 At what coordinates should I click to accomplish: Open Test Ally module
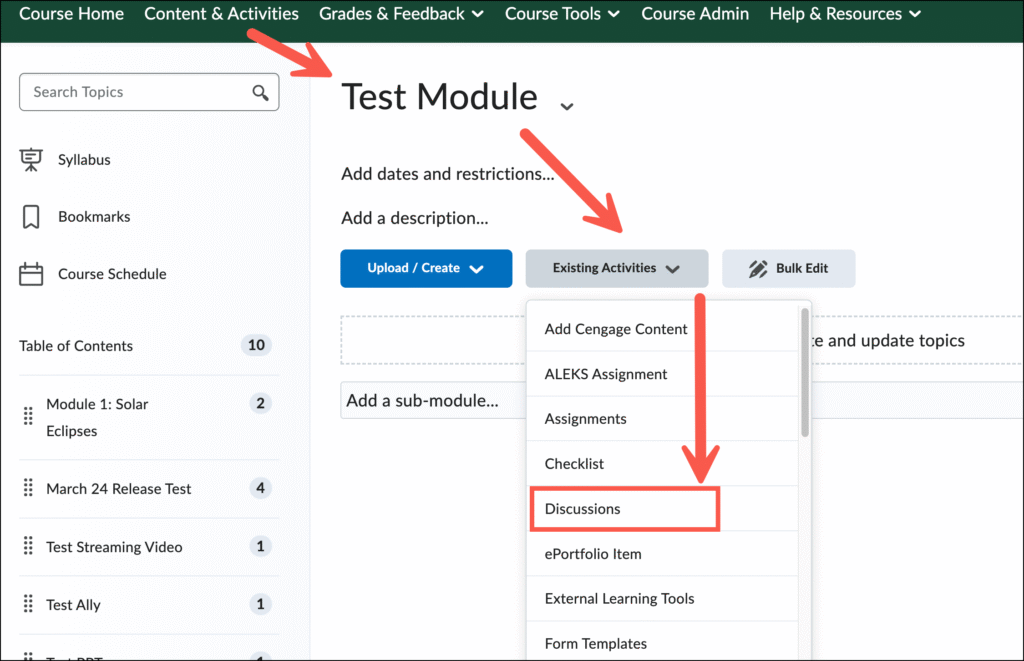73,605
